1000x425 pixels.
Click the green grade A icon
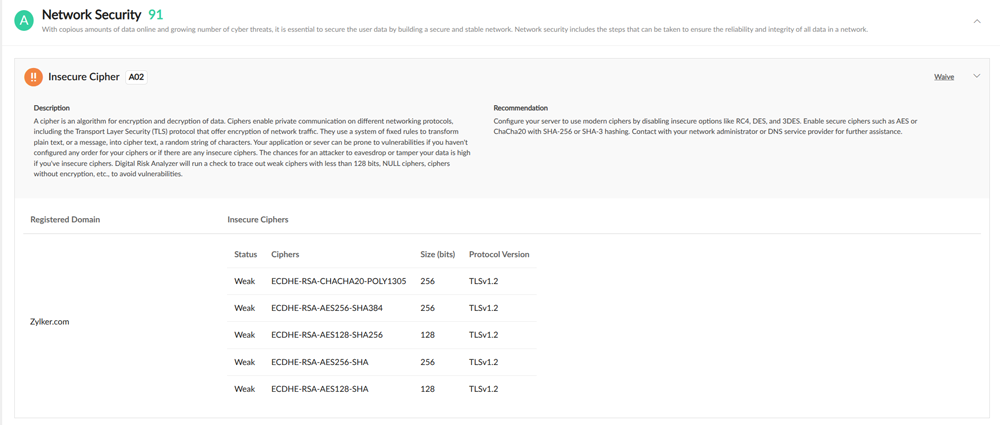point(24,20)
